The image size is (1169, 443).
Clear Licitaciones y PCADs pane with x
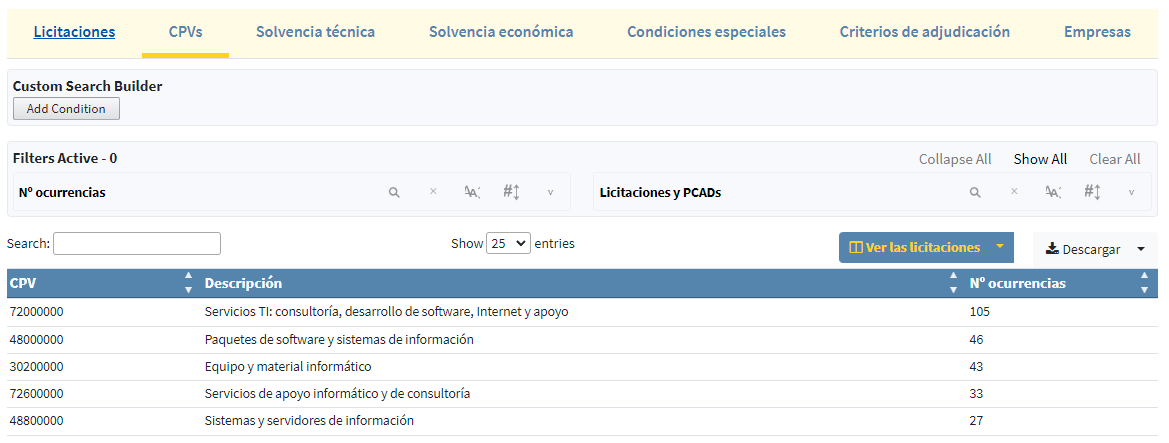(1014, 192)
